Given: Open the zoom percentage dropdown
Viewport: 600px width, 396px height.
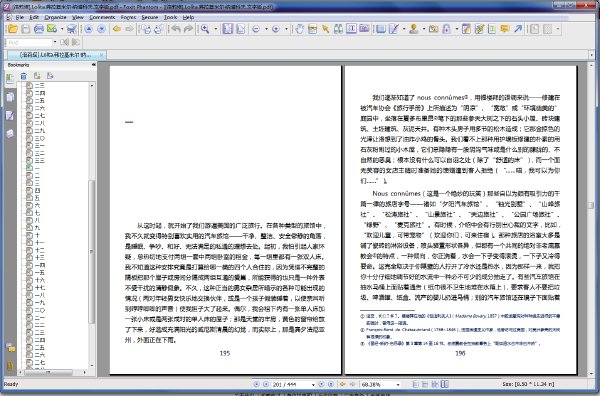Looking at the screenshot, I should [x=398, y=385].
